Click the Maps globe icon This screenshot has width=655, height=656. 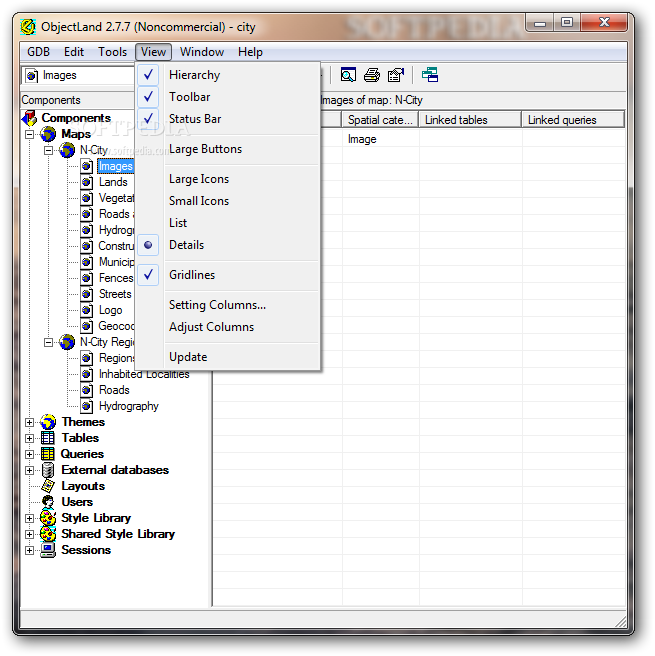pyautogui.click(x=48, y=134)
